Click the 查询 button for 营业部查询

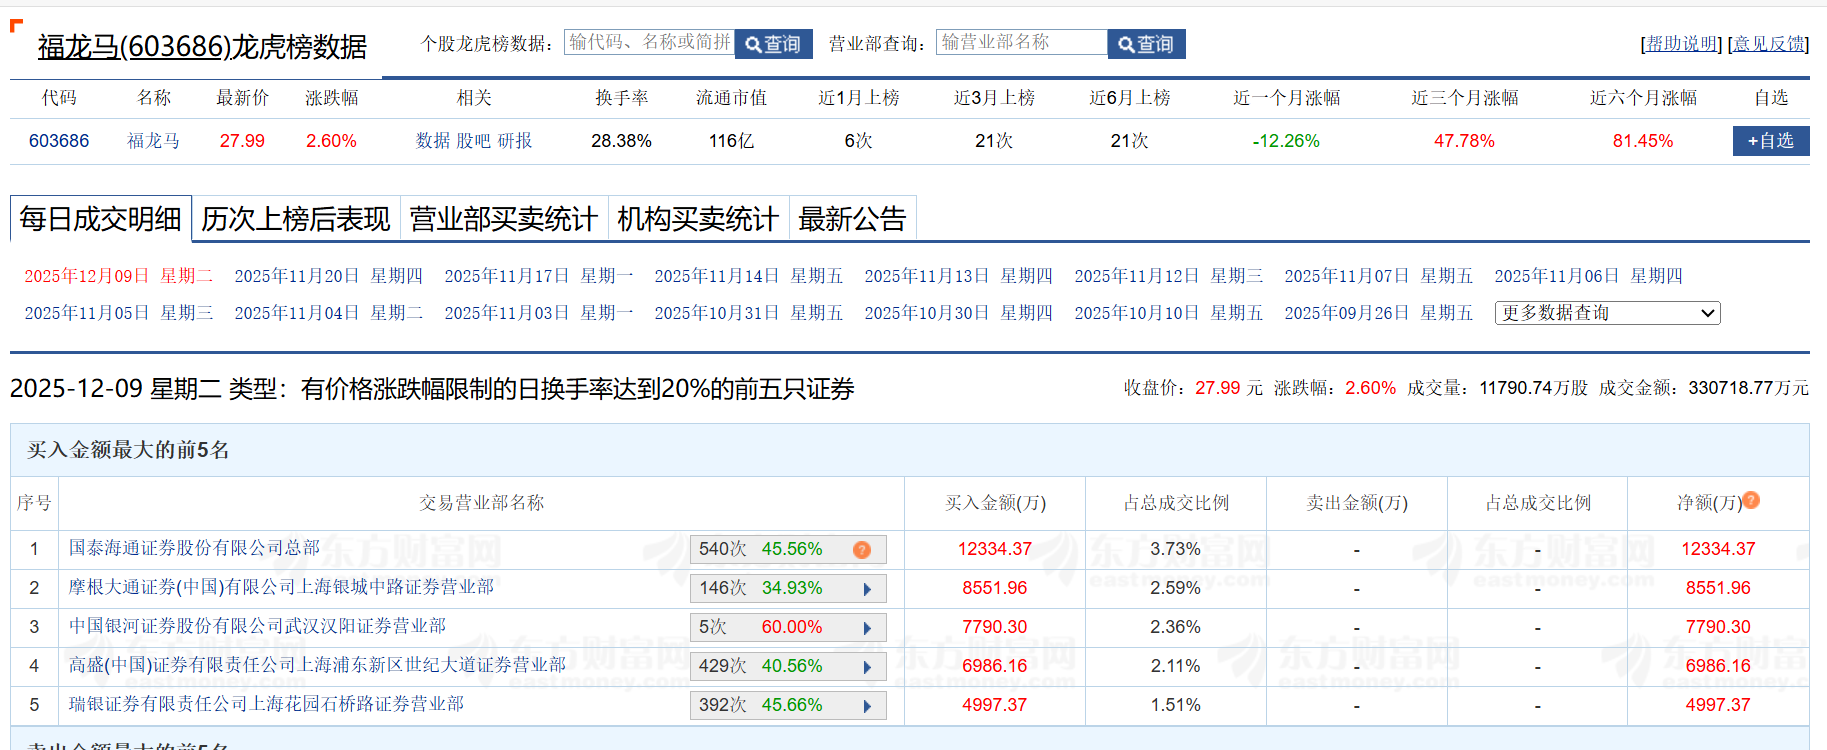point(1146,44)
